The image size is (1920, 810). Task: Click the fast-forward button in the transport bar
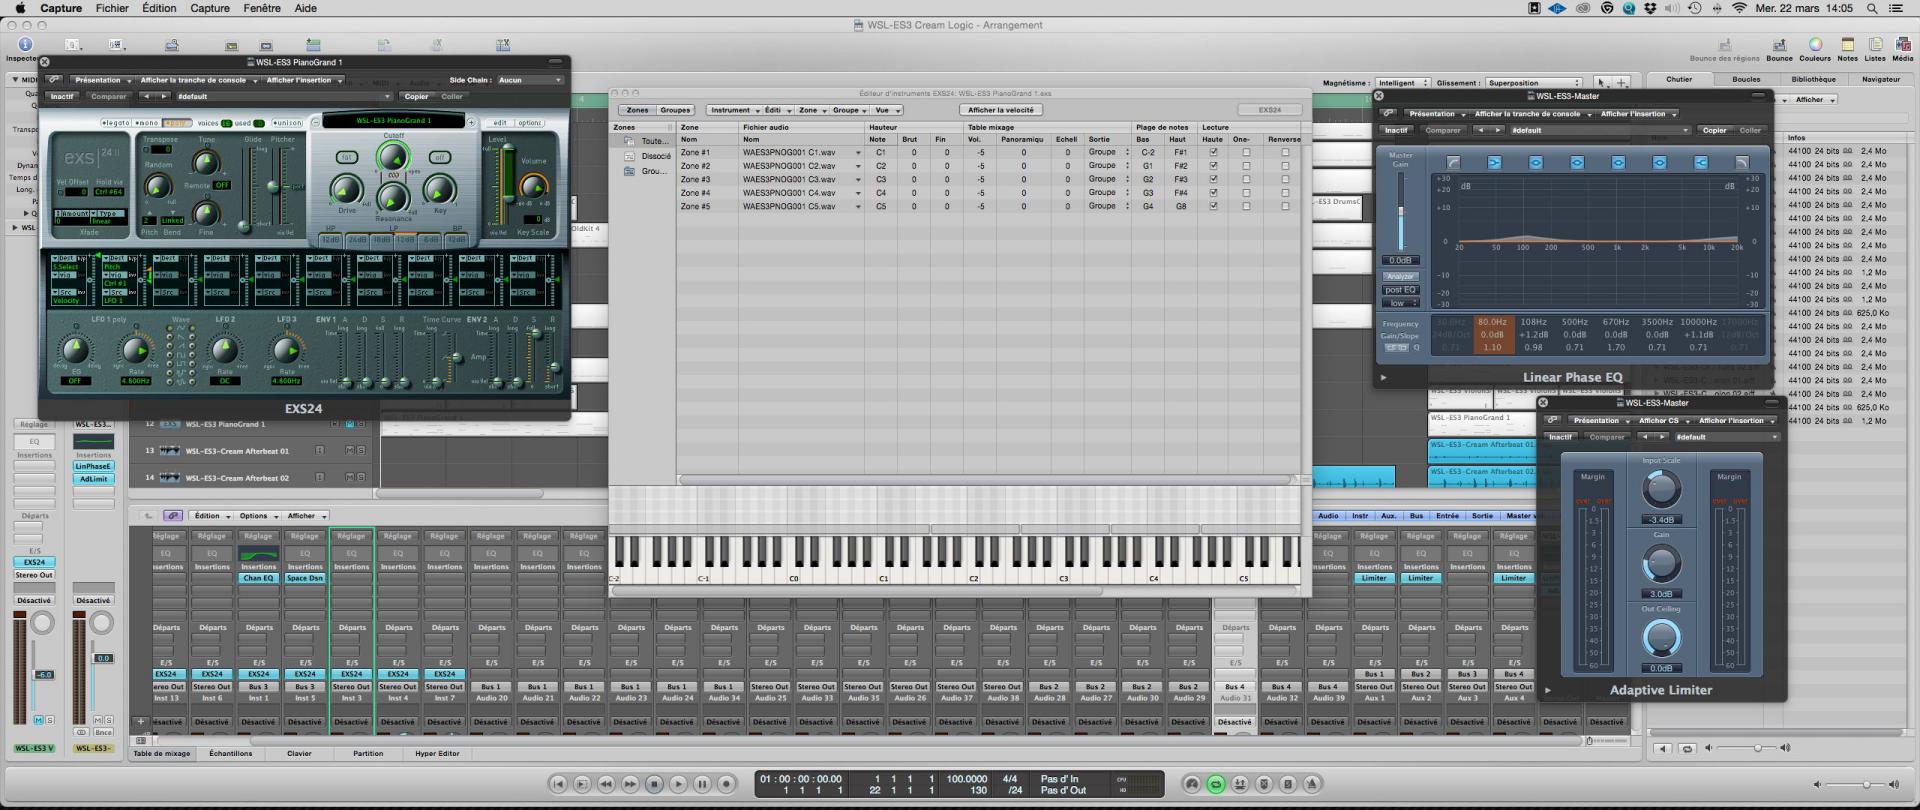click(630, 785)
